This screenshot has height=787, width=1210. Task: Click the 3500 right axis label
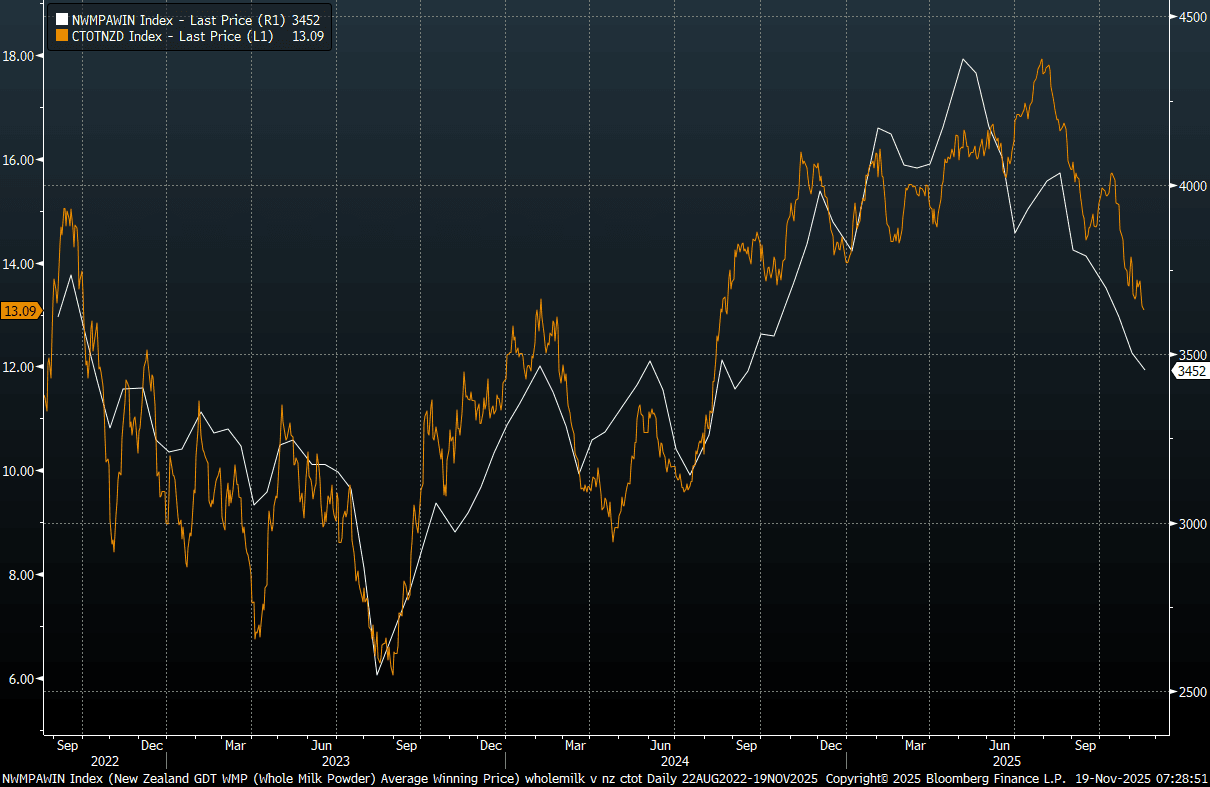click(x=1192, y=355)
